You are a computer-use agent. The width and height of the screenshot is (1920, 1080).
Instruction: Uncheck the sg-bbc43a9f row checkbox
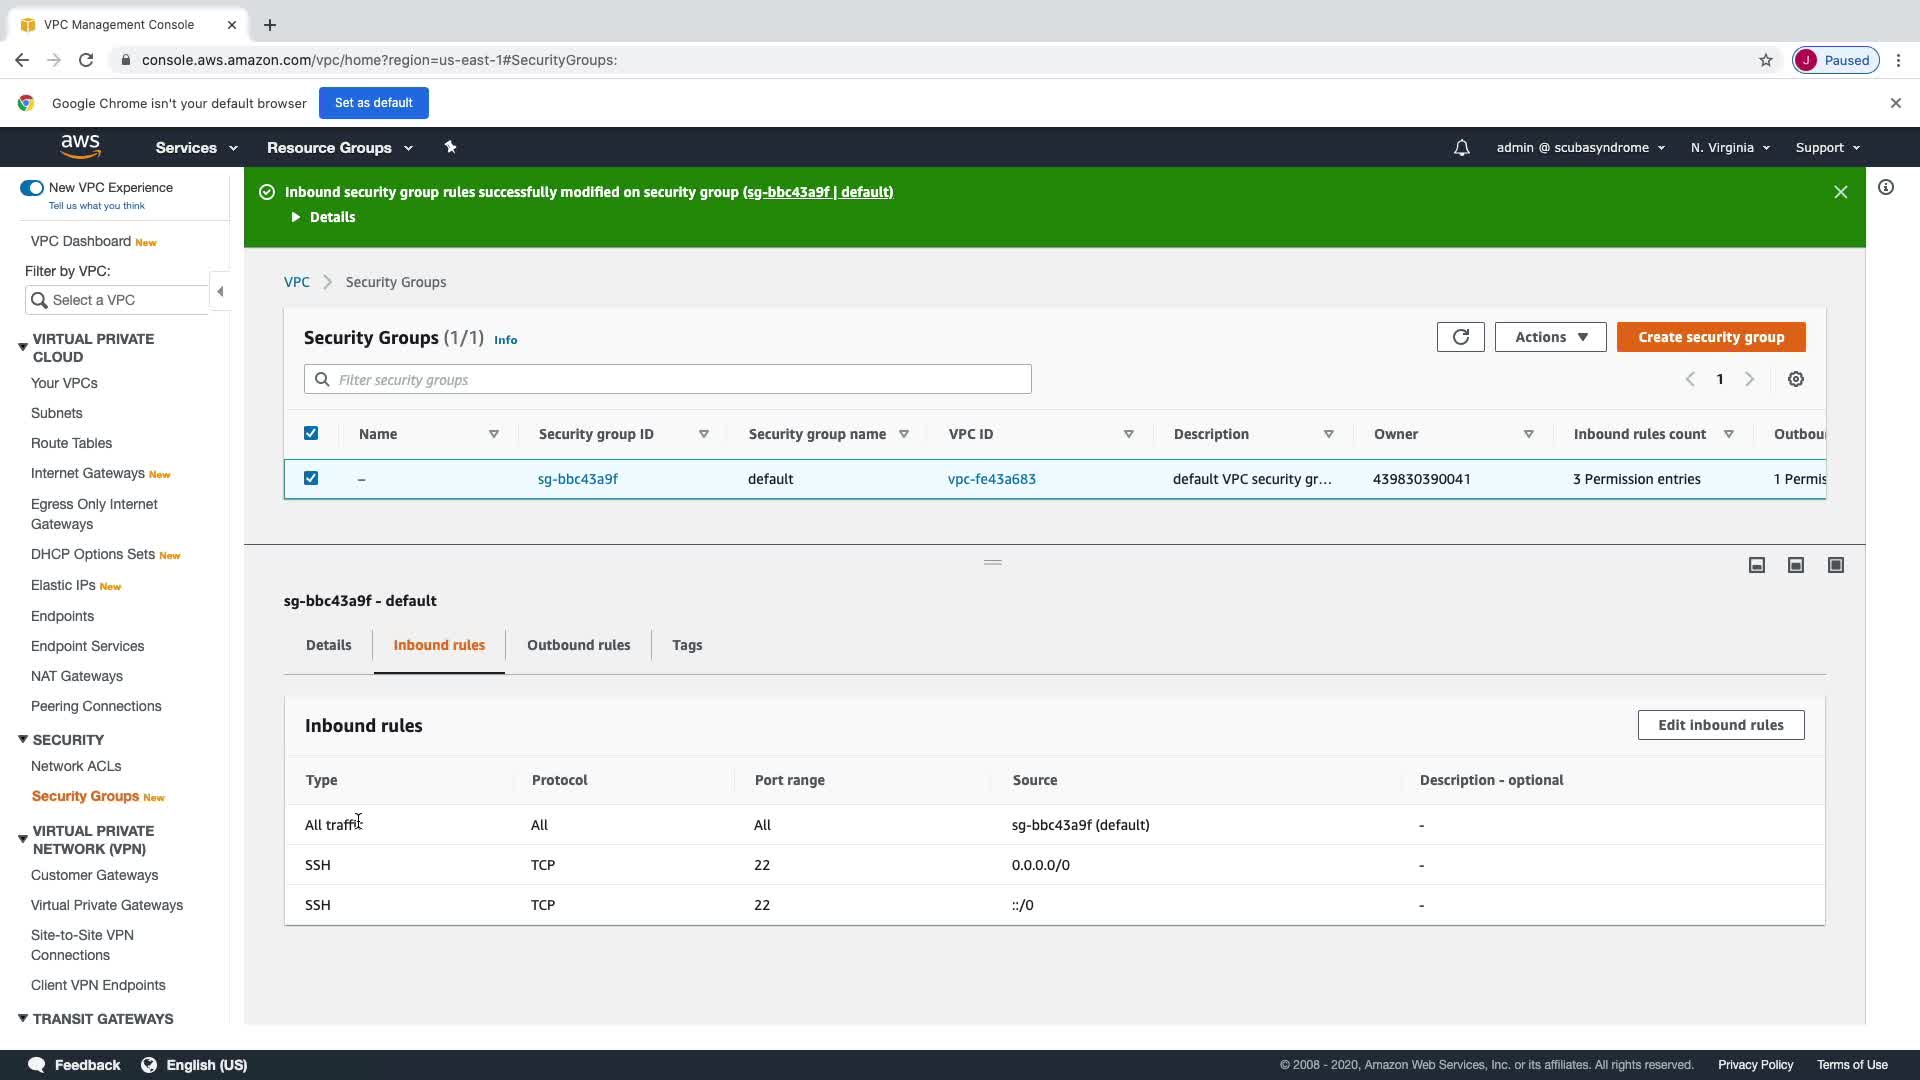[311, 479]
